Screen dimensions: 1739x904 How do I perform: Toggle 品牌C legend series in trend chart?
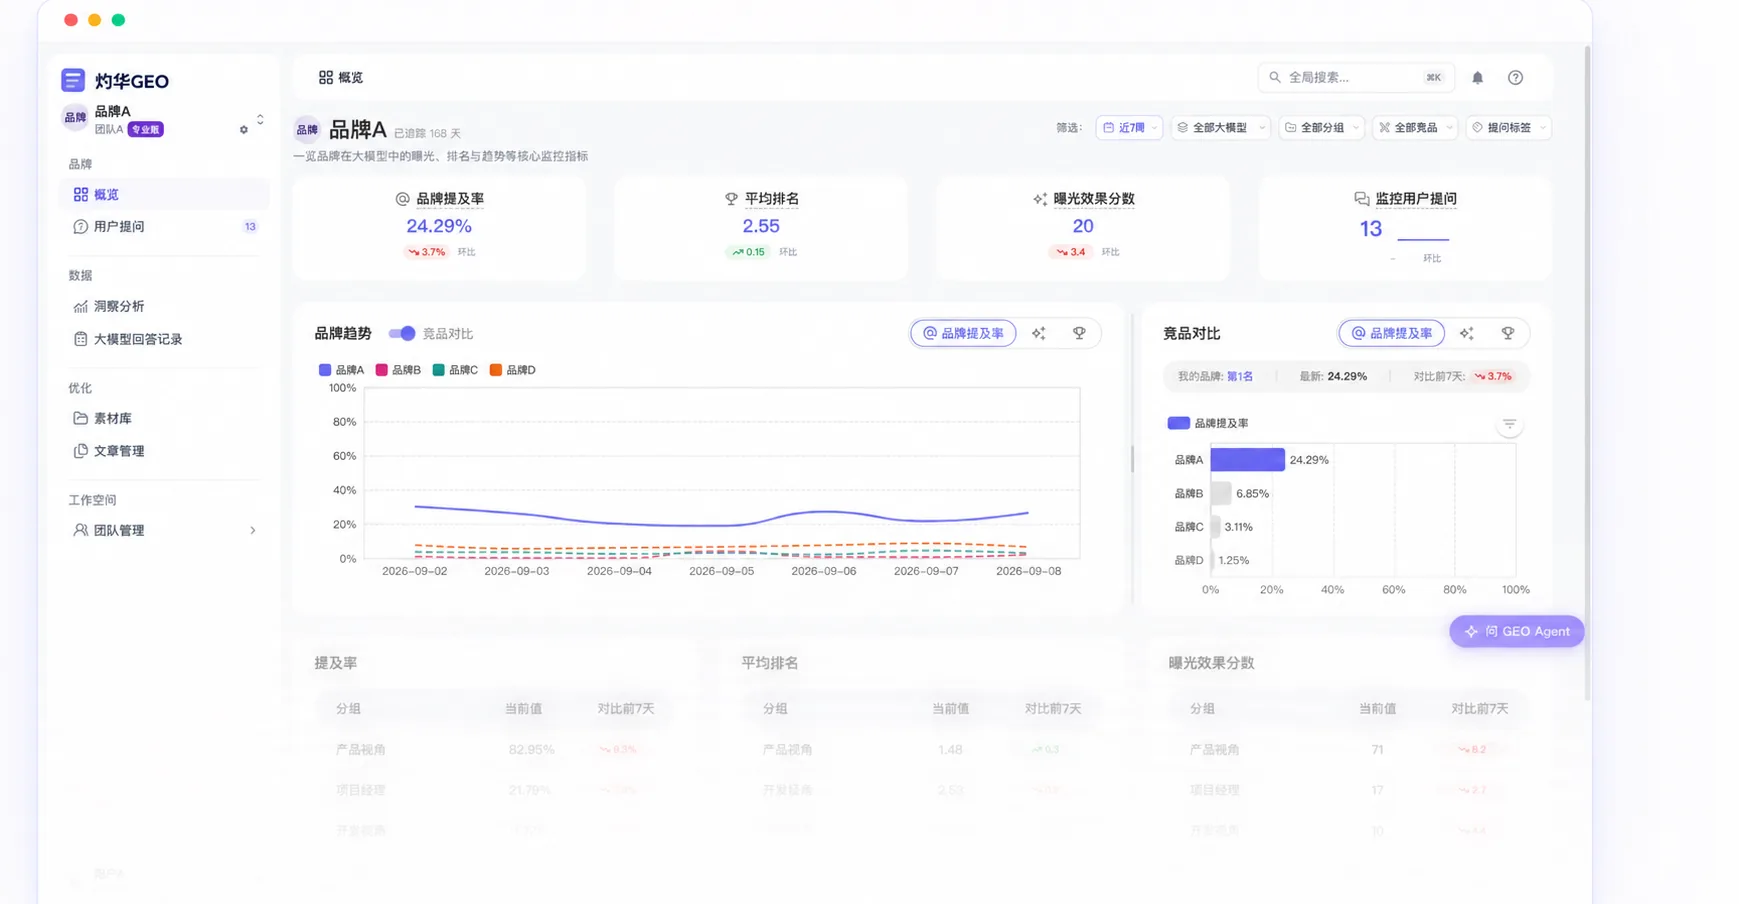(x=455, y=370)
